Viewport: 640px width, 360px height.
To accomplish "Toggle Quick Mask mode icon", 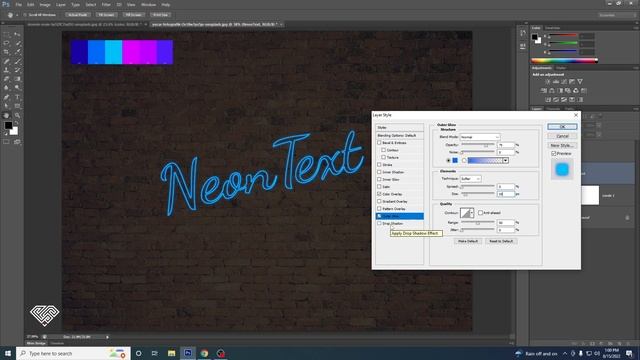I will 6,142.
